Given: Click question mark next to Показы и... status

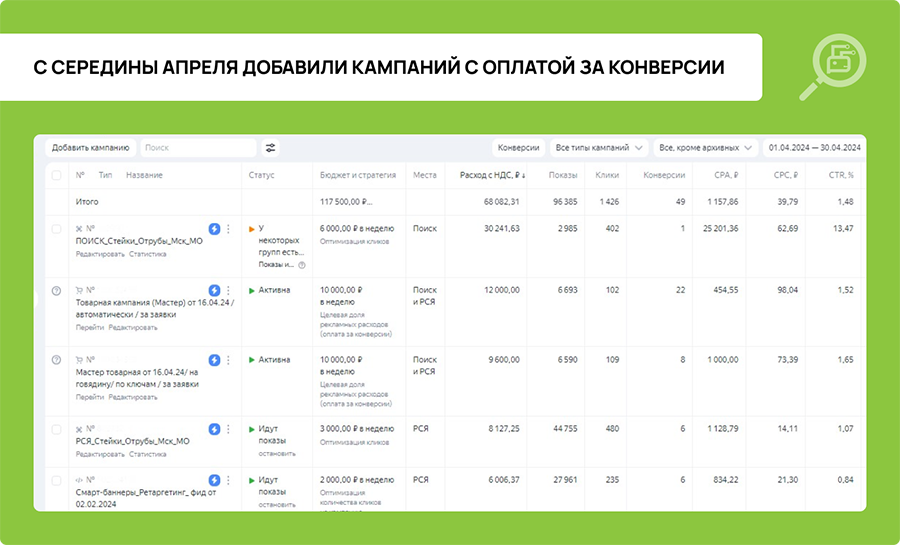Looking at the screenshot, I should click(x=302, y=265).
